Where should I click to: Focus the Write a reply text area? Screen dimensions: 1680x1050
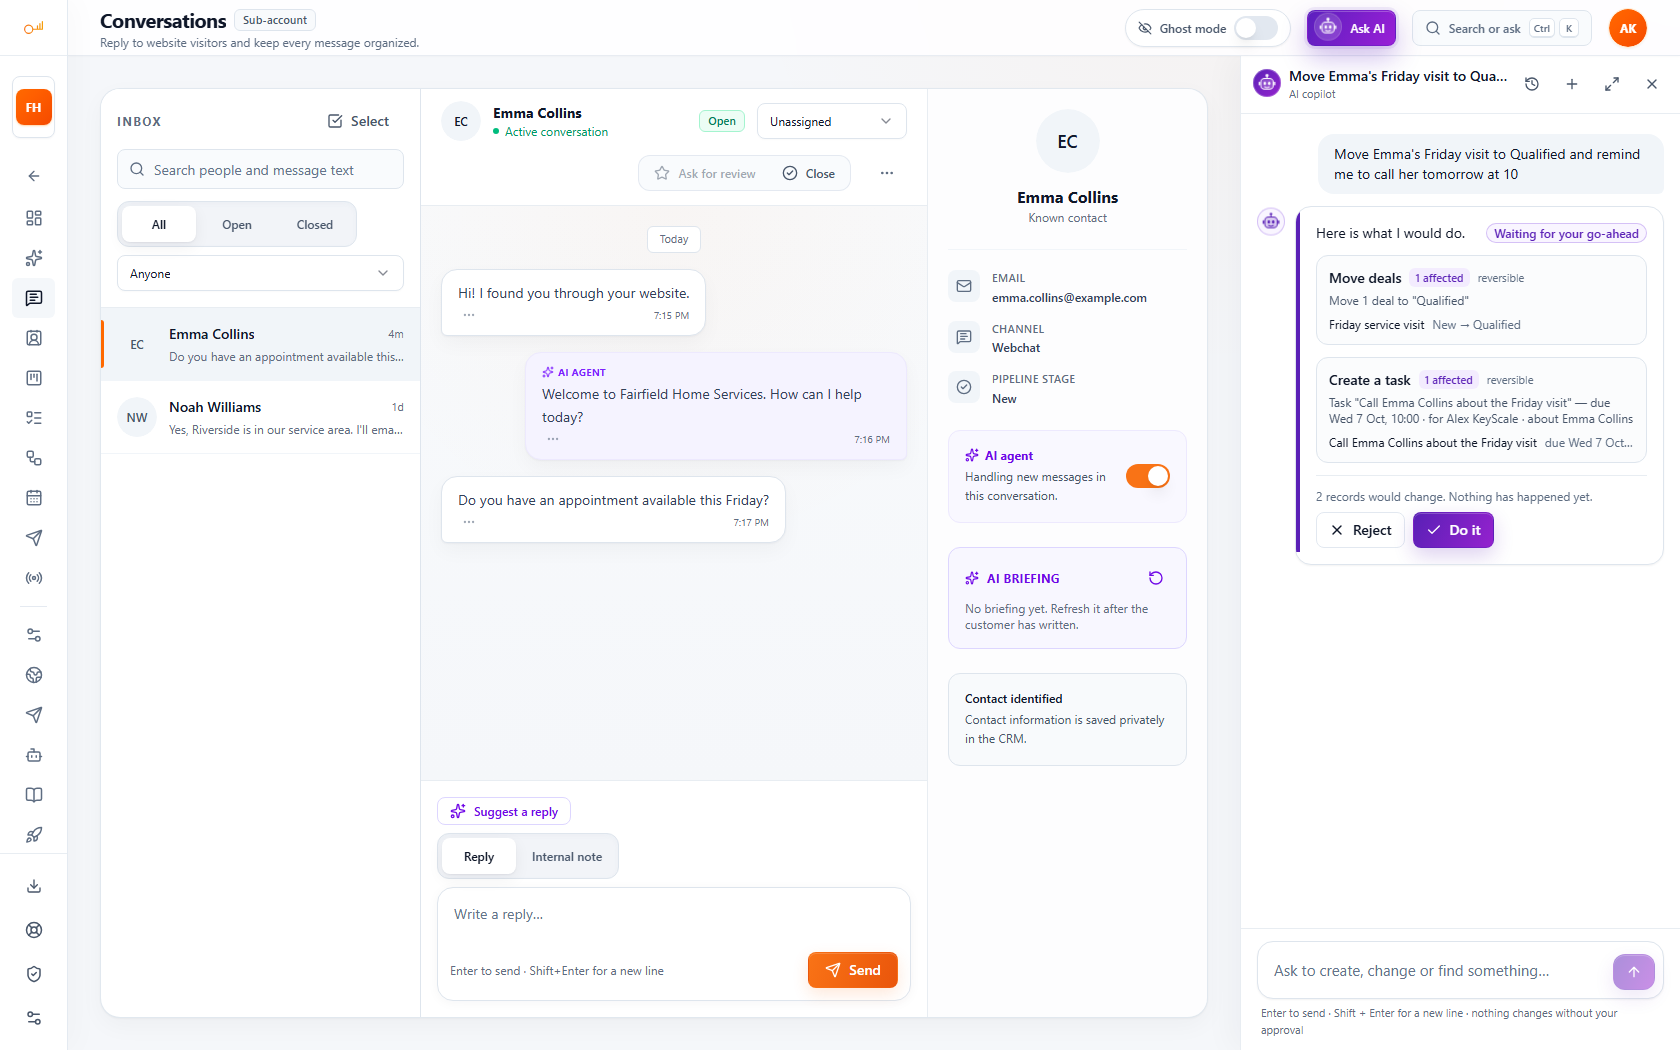[674, 915]
